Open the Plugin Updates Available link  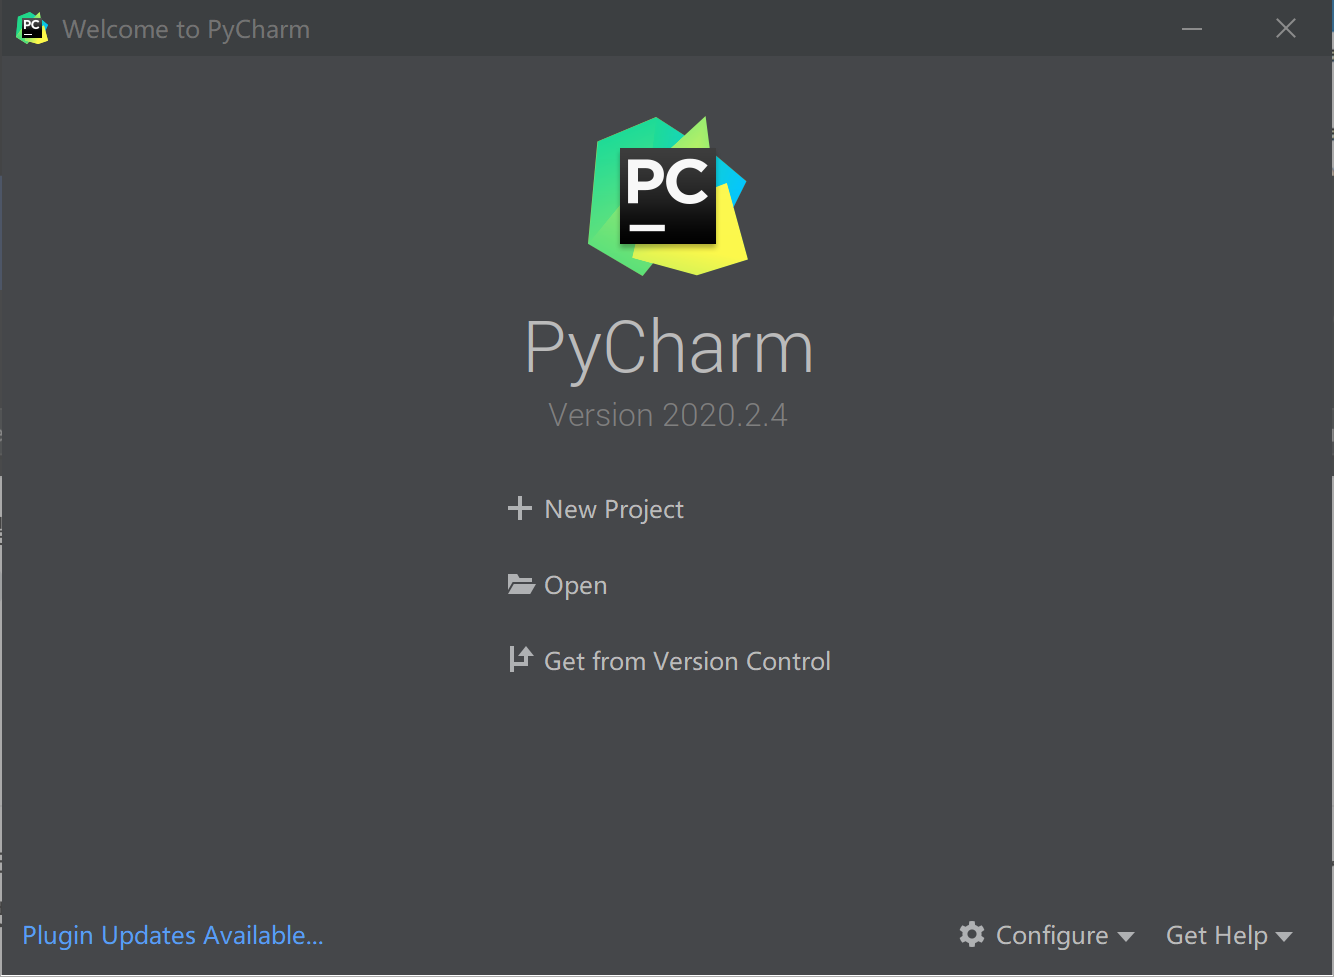click(x=173, y=935)
